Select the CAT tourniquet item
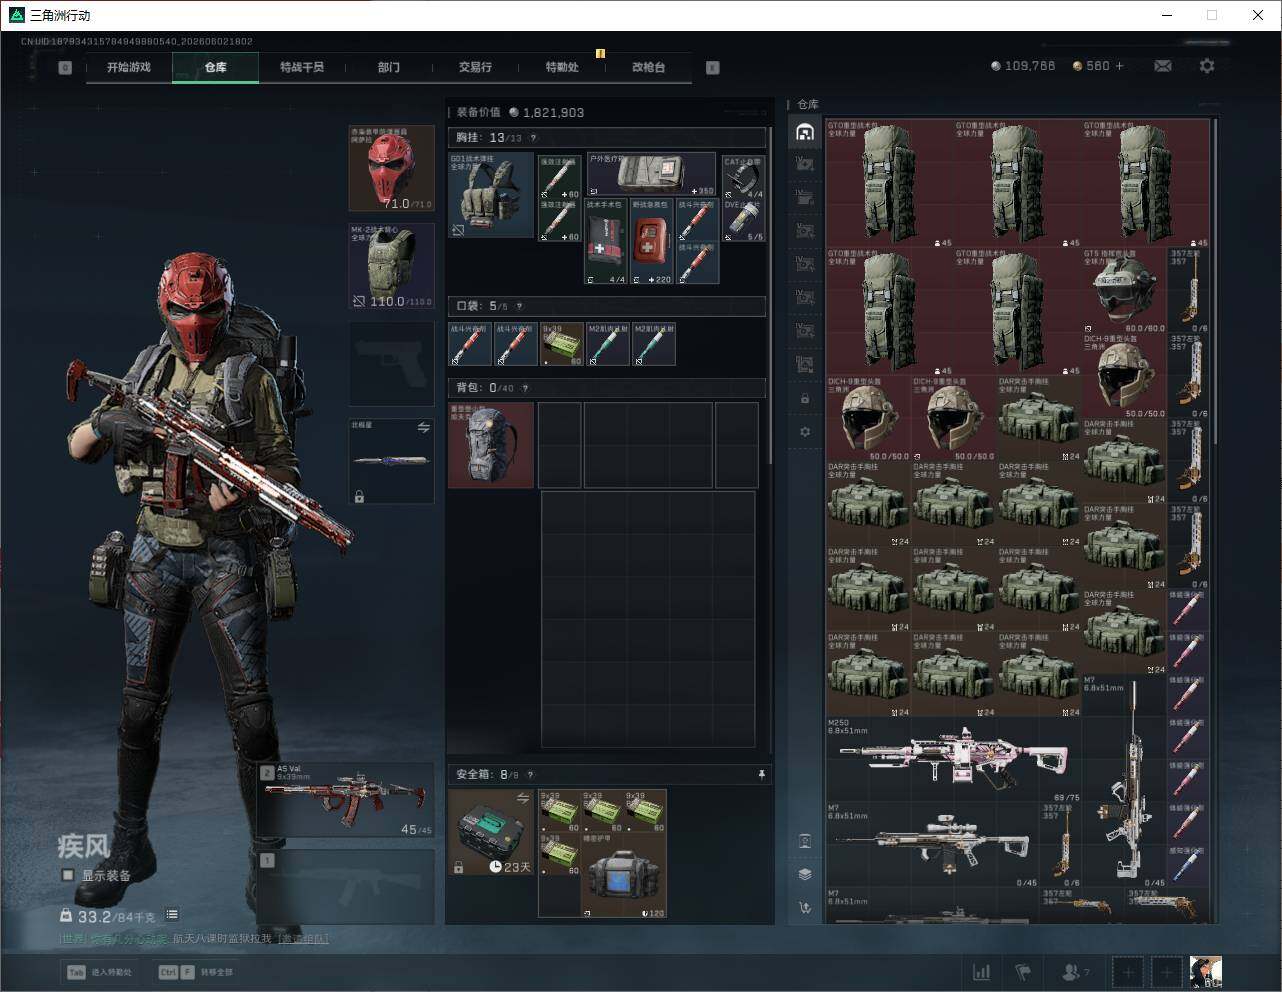The width and height of the screenshot is (1282, 992). 743,176
